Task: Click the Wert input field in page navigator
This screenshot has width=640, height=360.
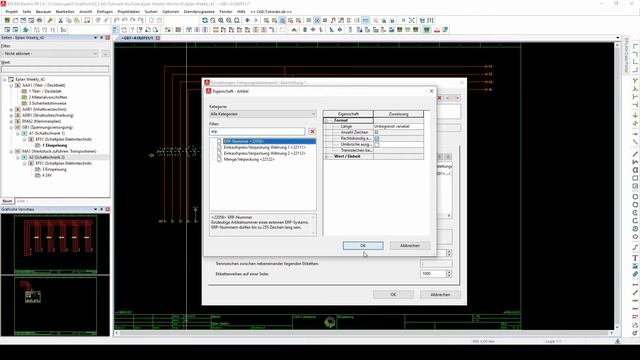Action: pyautogui.click(x=55, y=69)
